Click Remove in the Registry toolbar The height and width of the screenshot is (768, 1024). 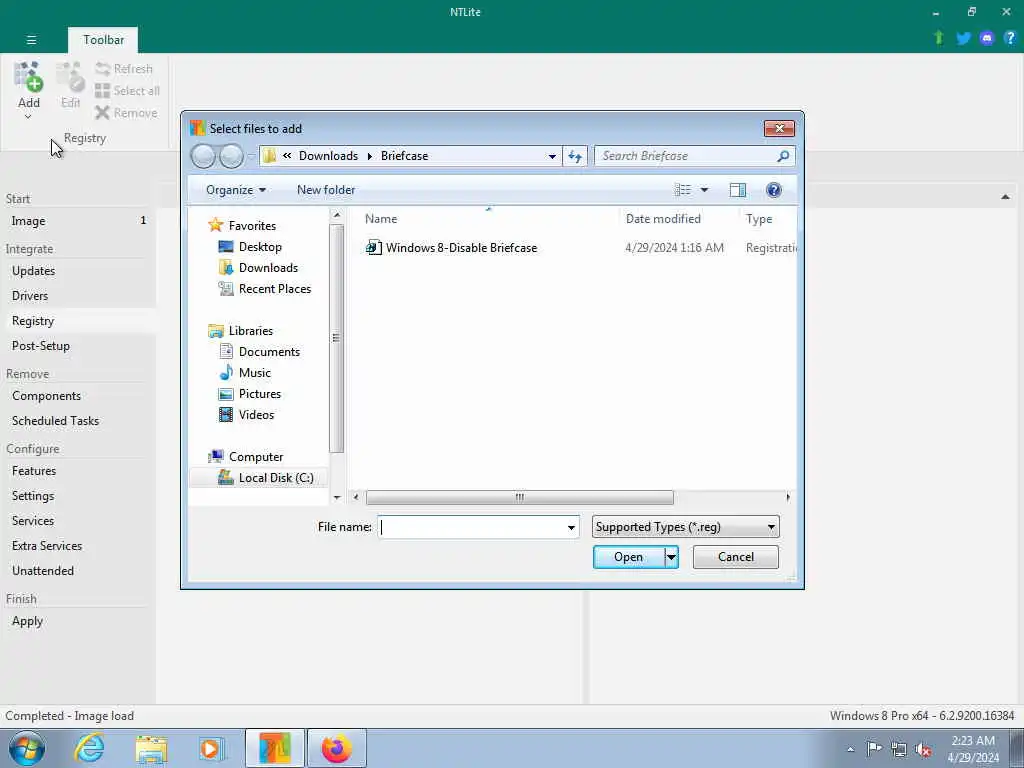(x=127, y=113)
